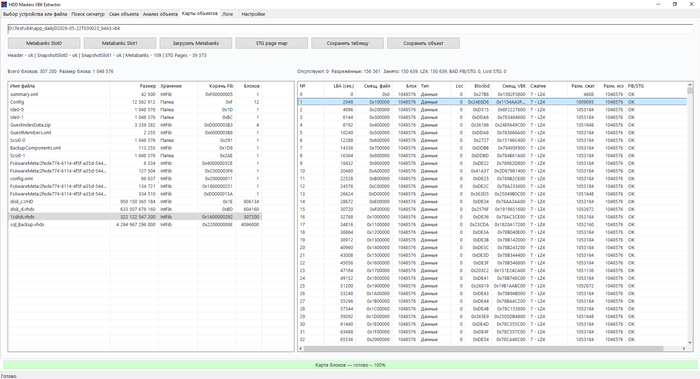The width and height of the screenshot is (700, 379).
Task: Select the Config folder row
Action: (x=135, y=102)
